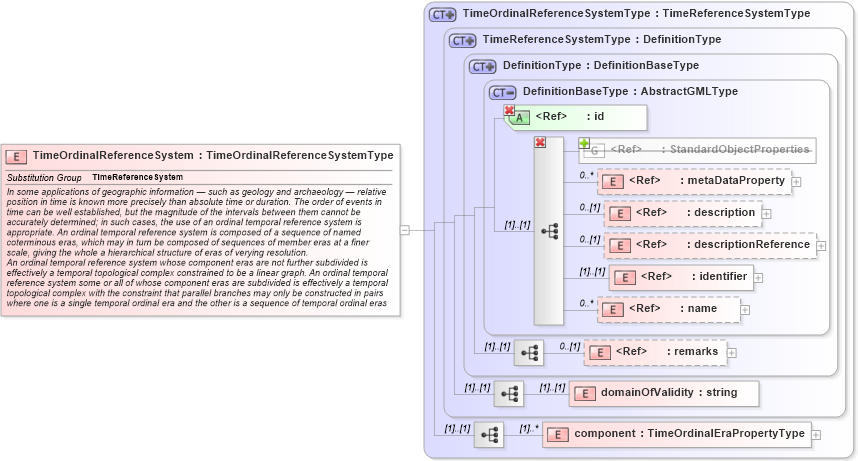This screenshot has width=858, height=461.
Task: Select the DefinitionType : DefinitionBaseType header
Action: click(x=601, y=66)
